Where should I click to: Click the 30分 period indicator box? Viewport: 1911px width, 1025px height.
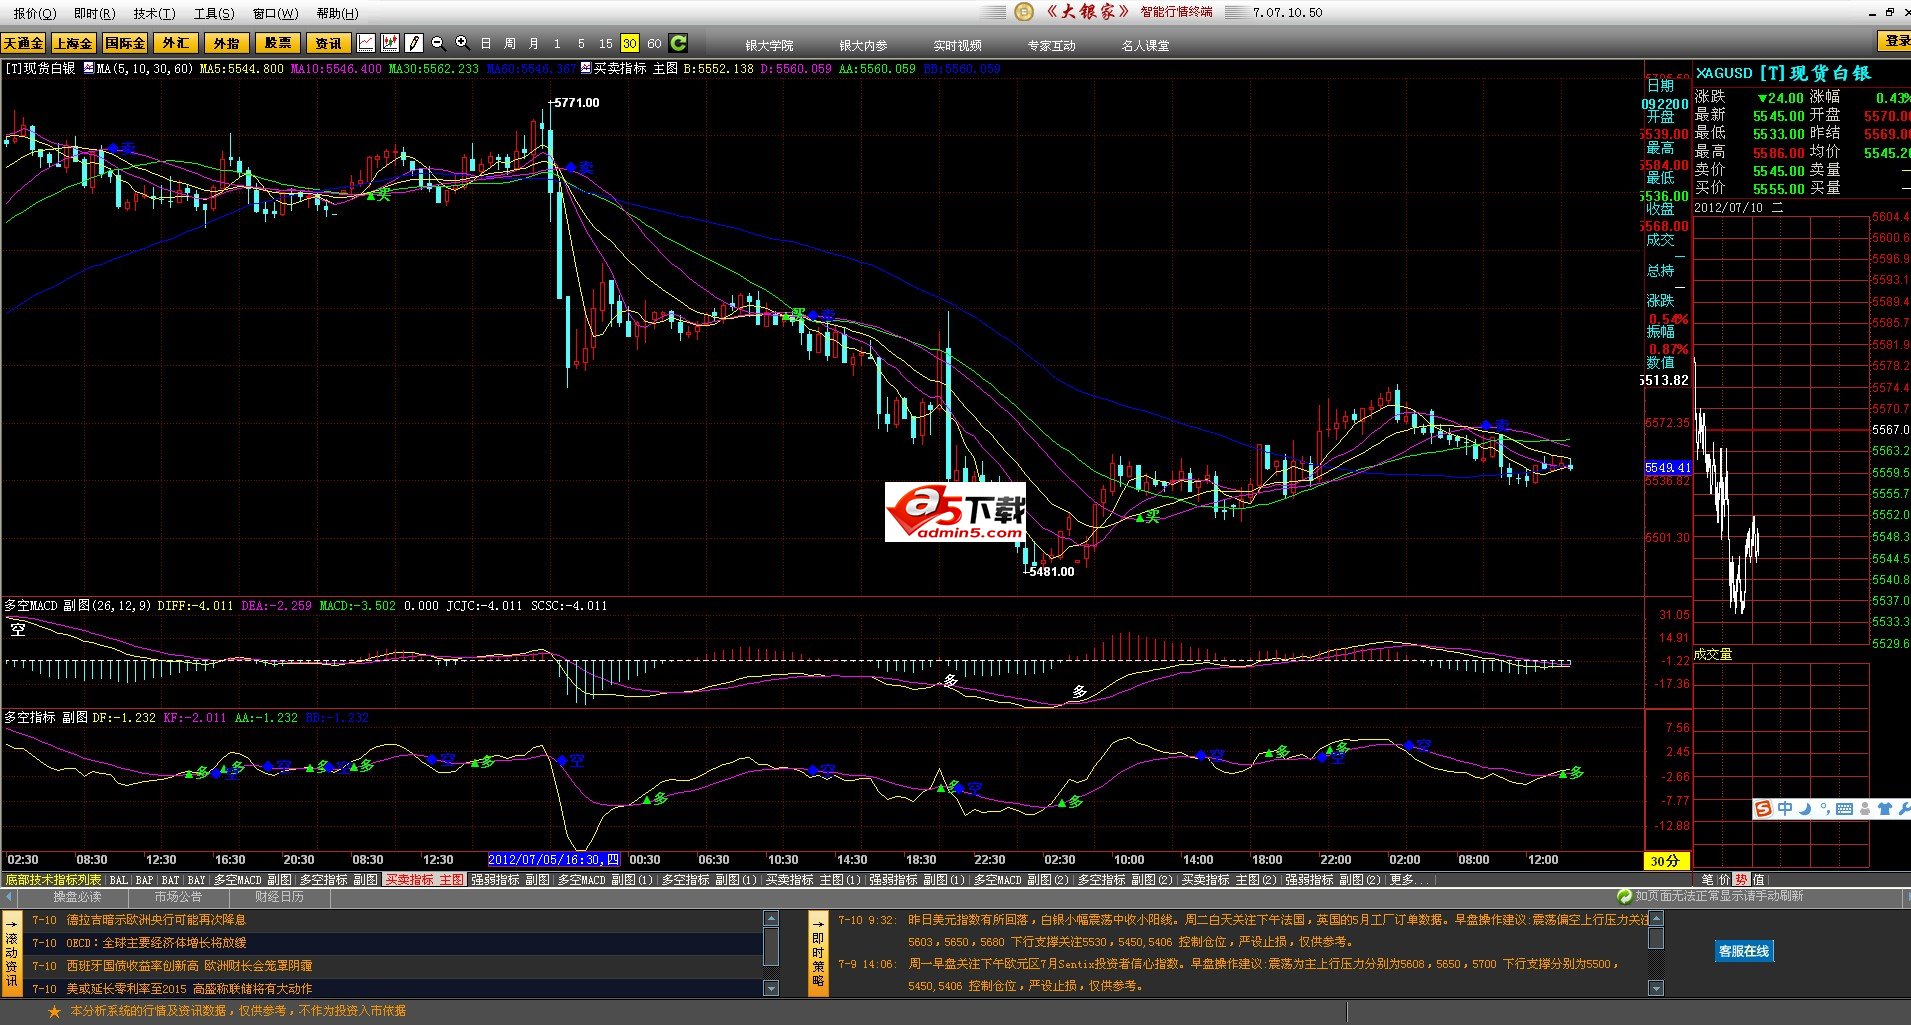(x=1665, y=861)
